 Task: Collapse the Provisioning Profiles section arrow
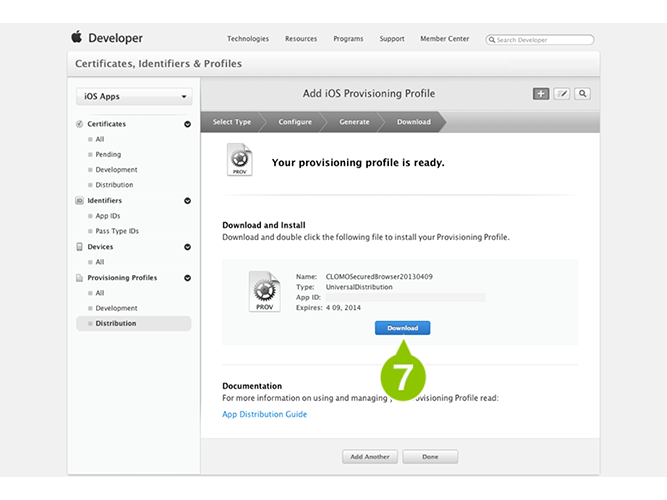[187, 278]
